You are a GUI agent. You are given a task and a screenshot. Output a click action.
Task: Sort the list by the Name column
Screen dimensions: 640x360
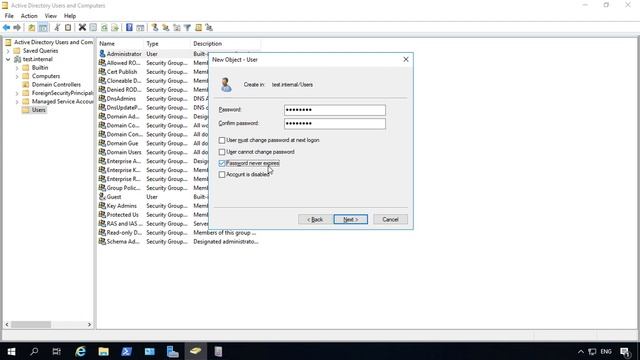[121, 44]
